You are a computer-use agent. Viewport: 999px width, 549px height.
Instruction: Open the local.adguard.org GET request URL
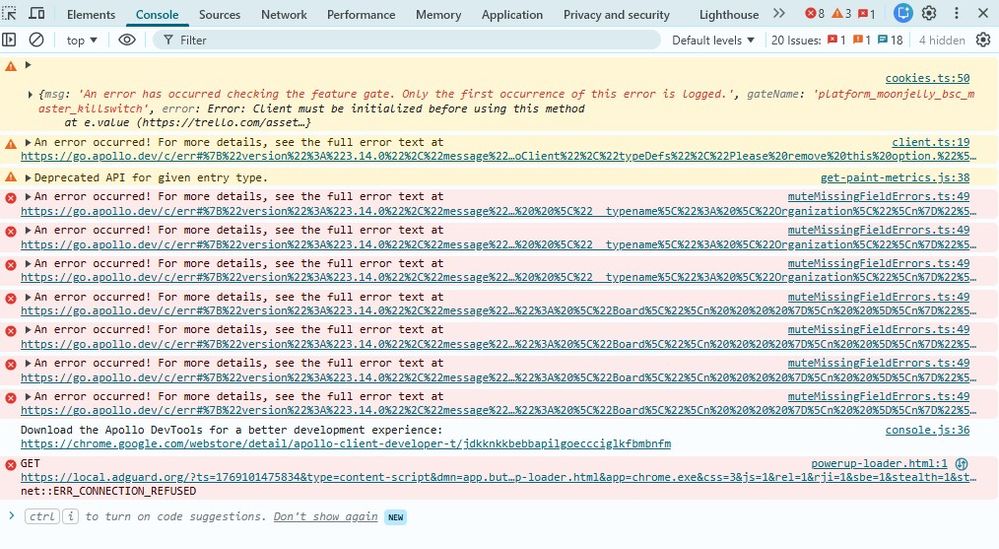498,477
